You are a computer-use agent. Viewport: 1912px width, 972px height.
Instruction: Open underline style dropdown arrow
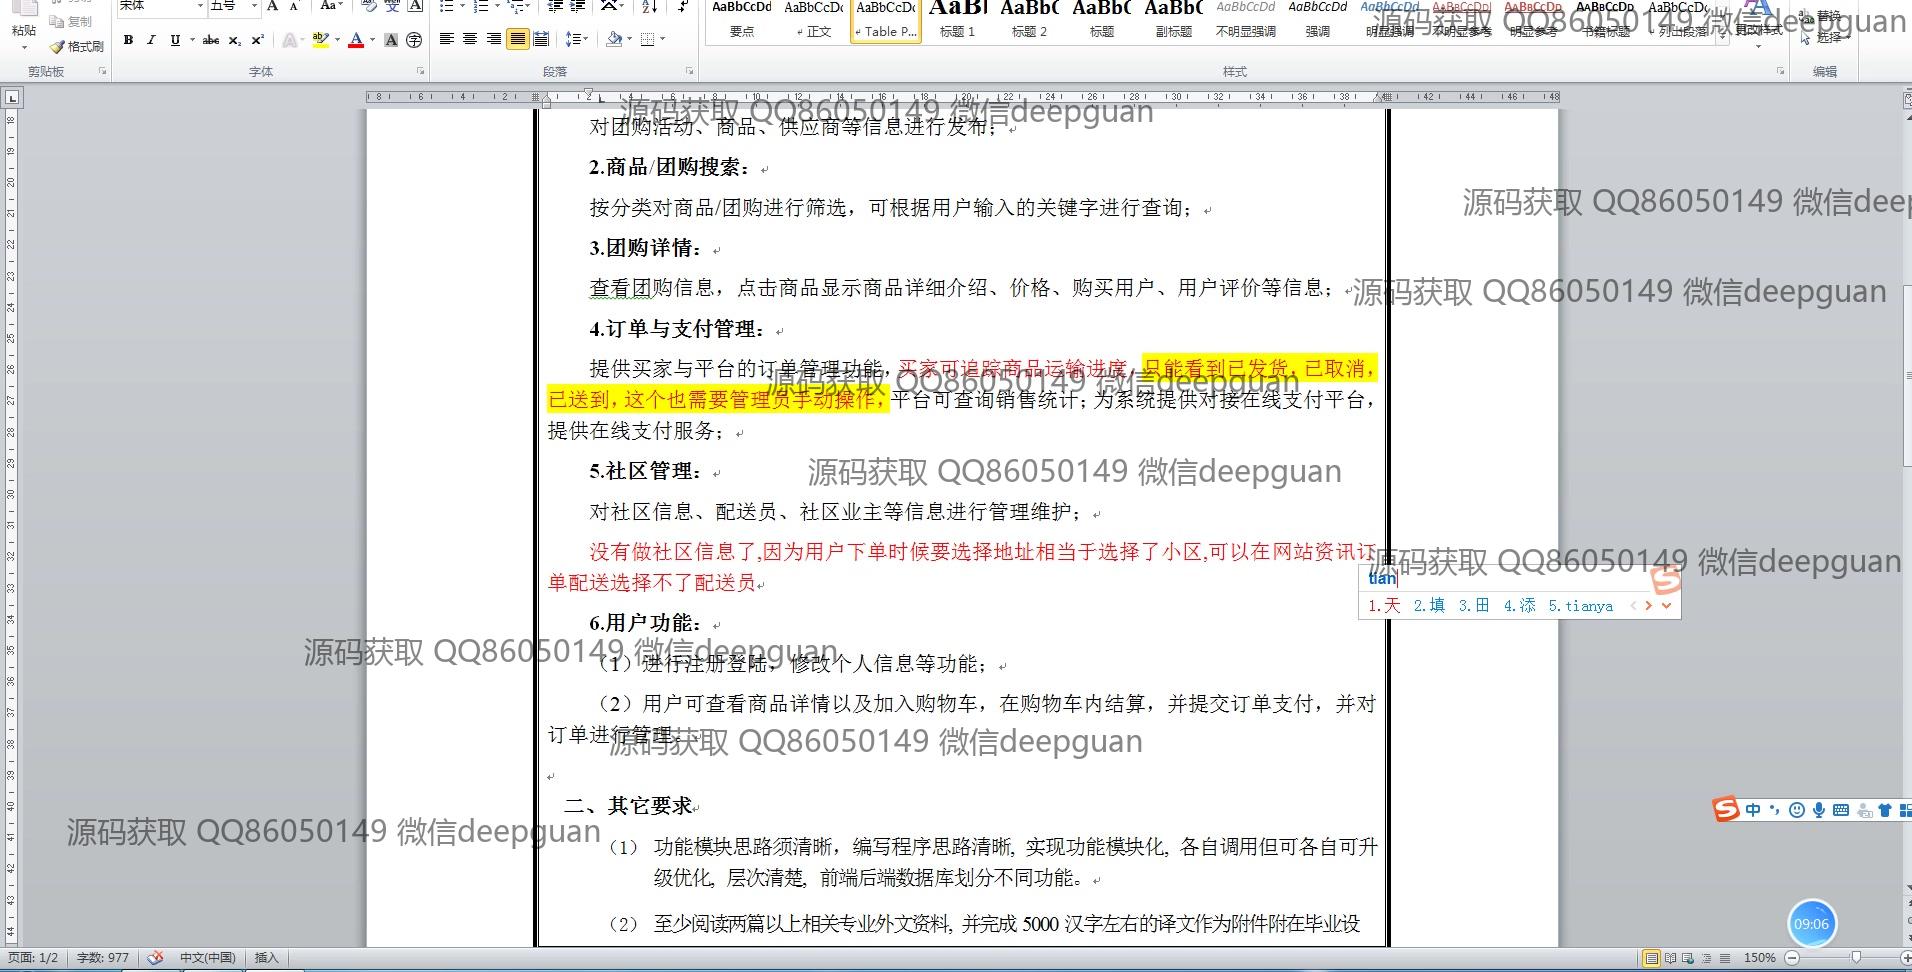(191, 40)
